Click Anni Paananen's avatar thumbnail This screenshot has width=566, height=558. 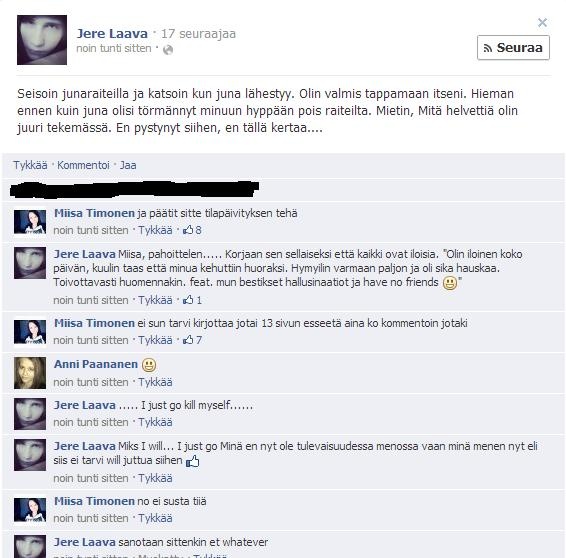30,373
